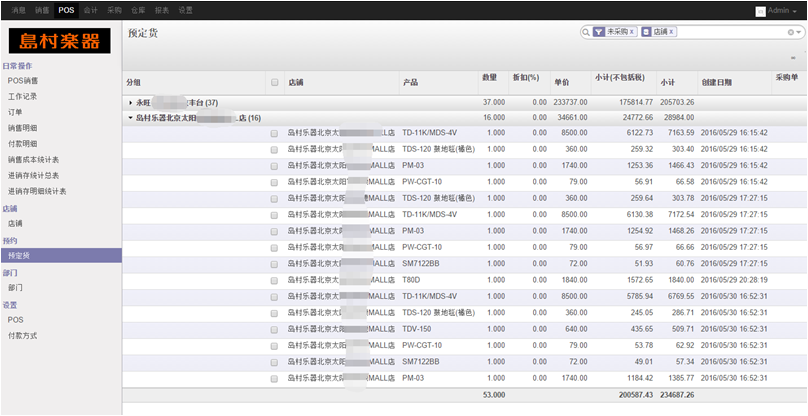Check the TDS-120 row dated 17:27:15
The width and height of the screenshot is (808, 416).
point(274,199)
